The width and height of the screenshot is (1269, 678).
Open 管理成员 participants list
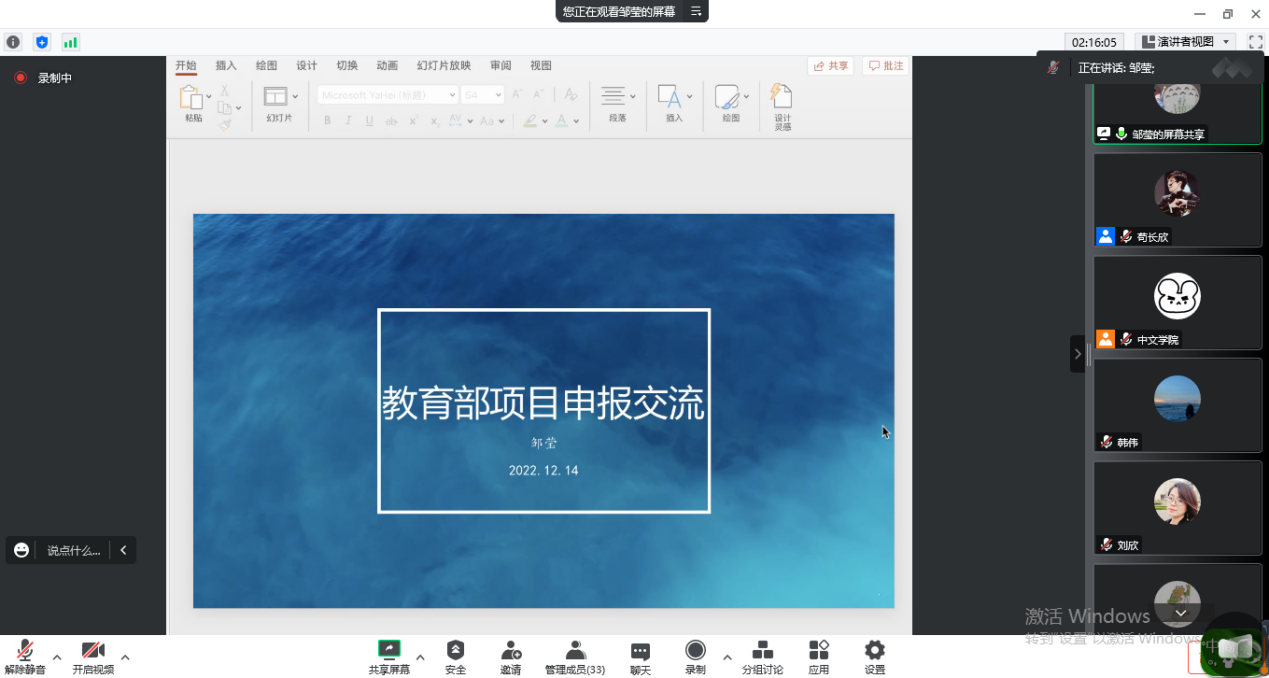tap(574, 652)
